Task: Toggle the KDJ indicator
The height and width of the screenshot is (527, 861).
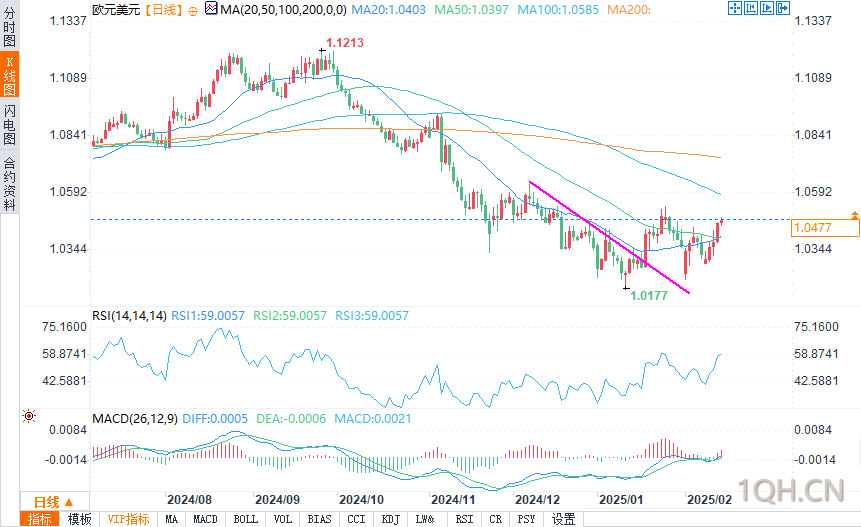Action: [390, 519]
